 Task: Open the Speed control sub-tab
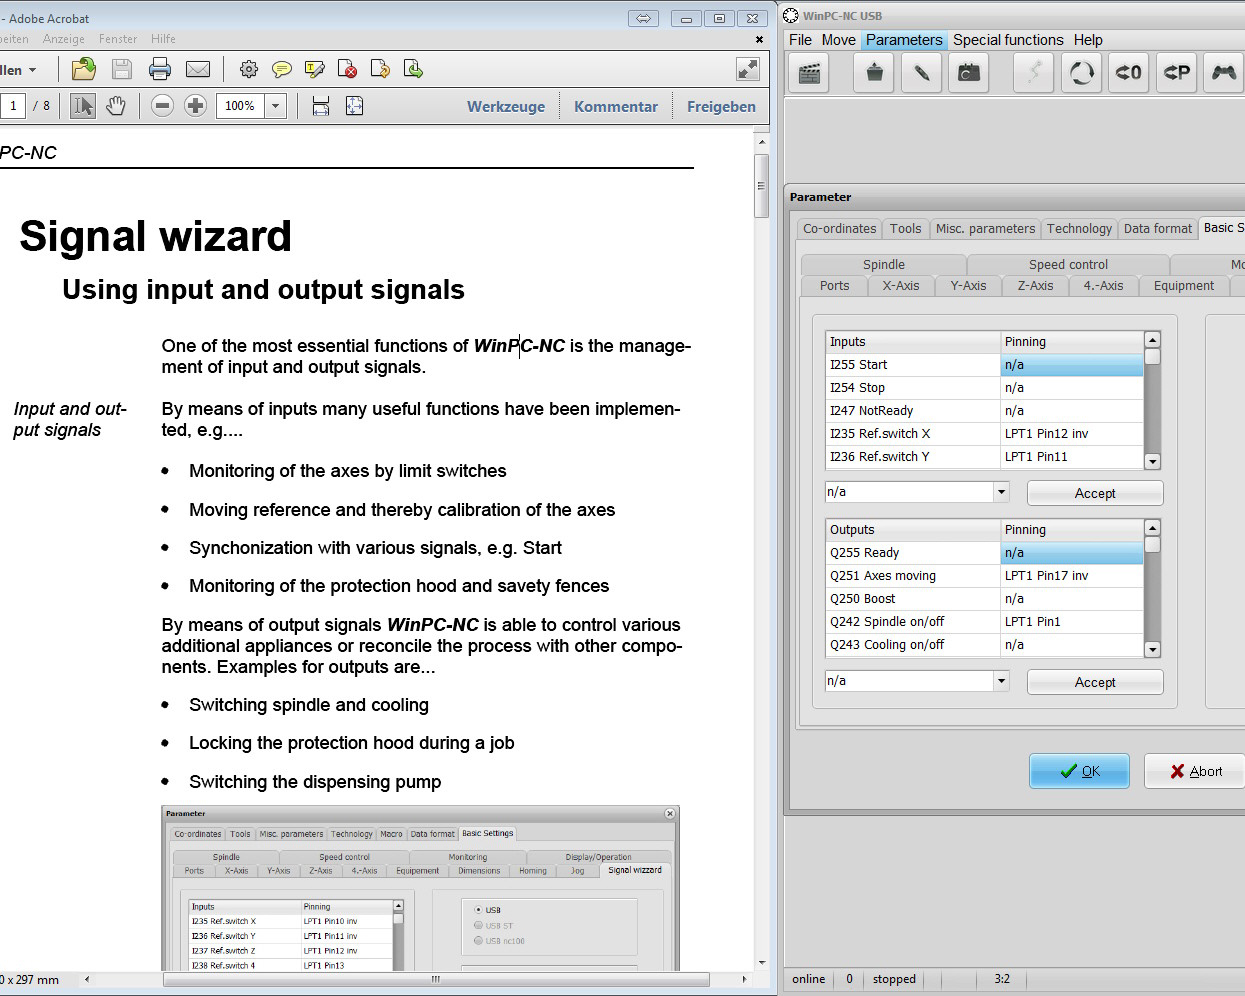point(1068,264)
